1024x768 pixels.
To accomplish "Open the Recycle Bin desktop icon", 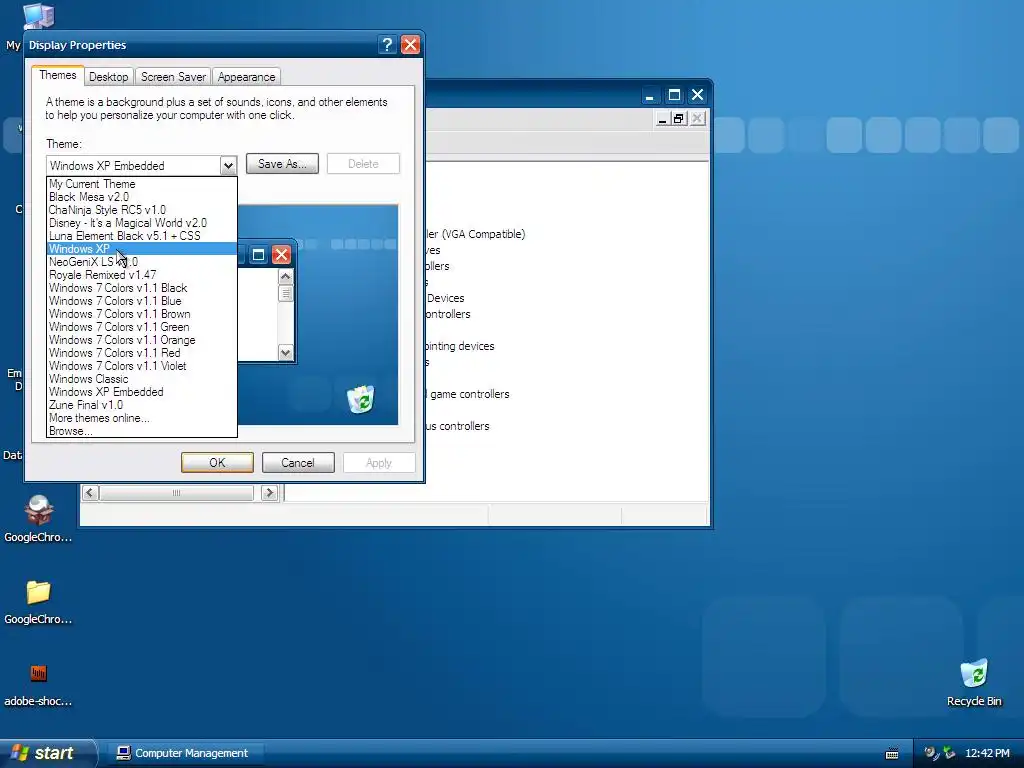I will point(974,673).
